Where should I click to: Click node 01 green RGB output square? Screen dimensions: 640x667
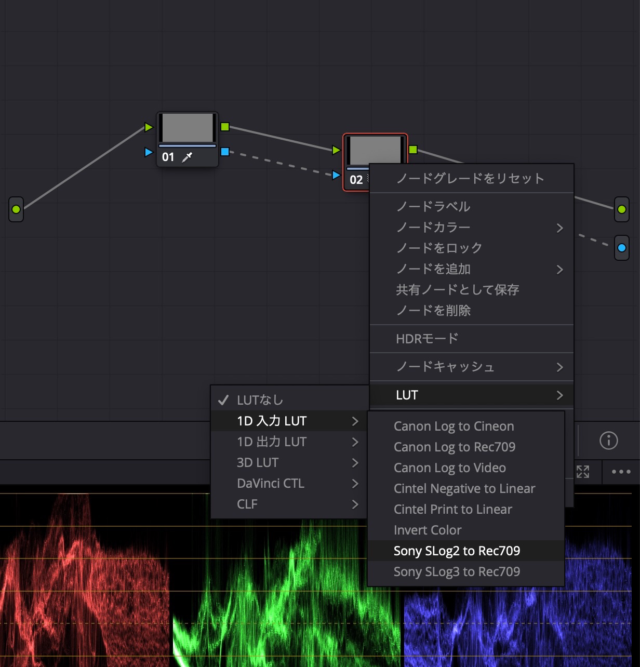(225, 127)
